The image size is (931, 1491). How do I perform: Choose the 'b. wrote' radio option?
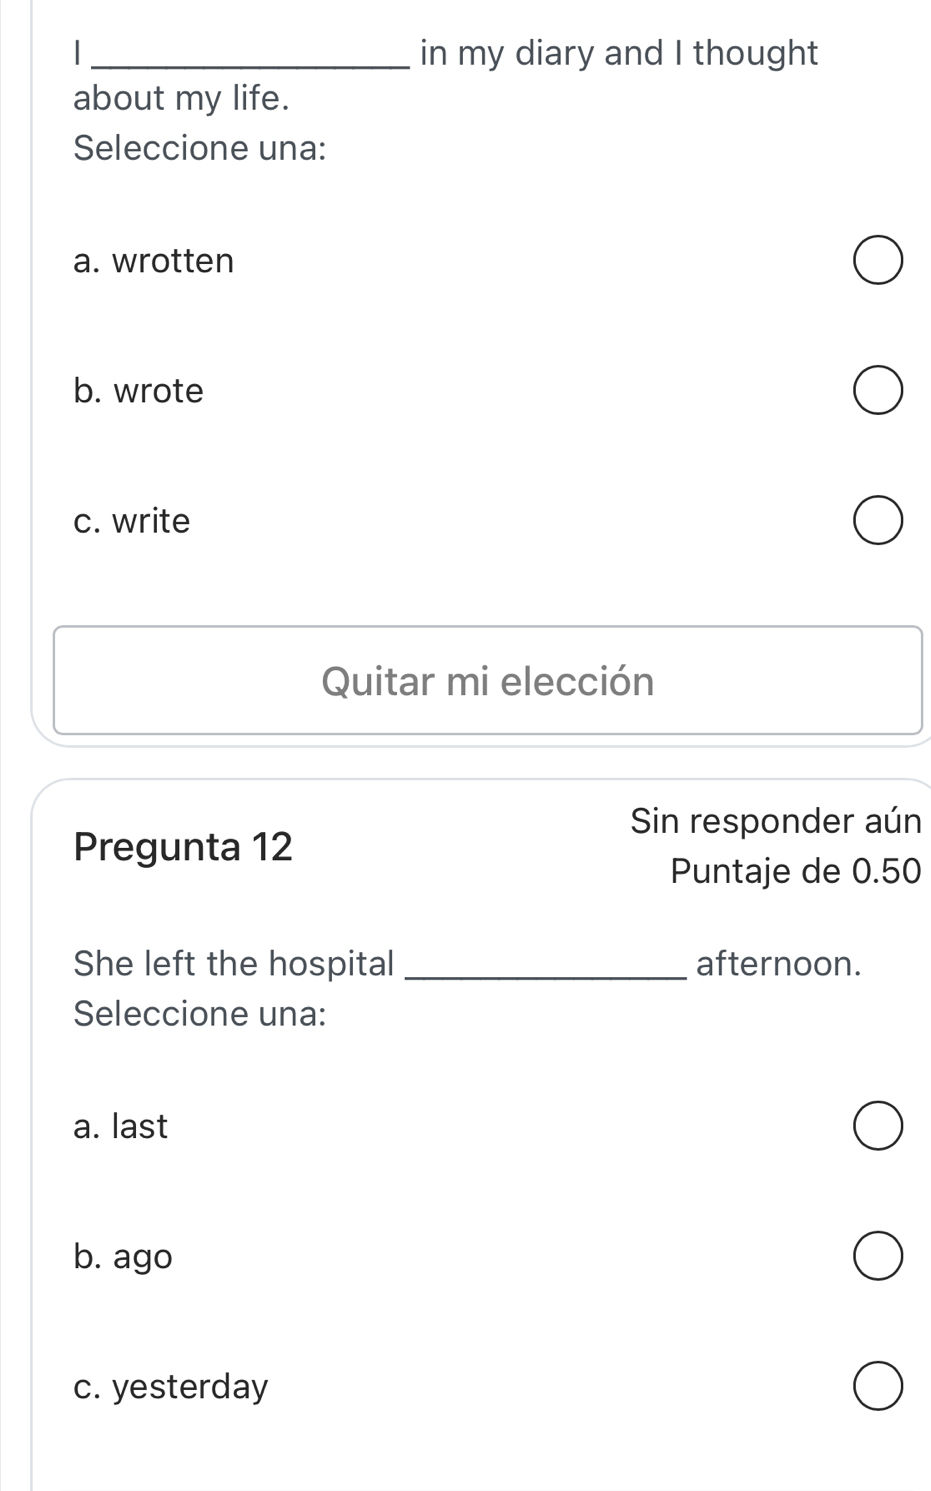(x=878, y=391)
